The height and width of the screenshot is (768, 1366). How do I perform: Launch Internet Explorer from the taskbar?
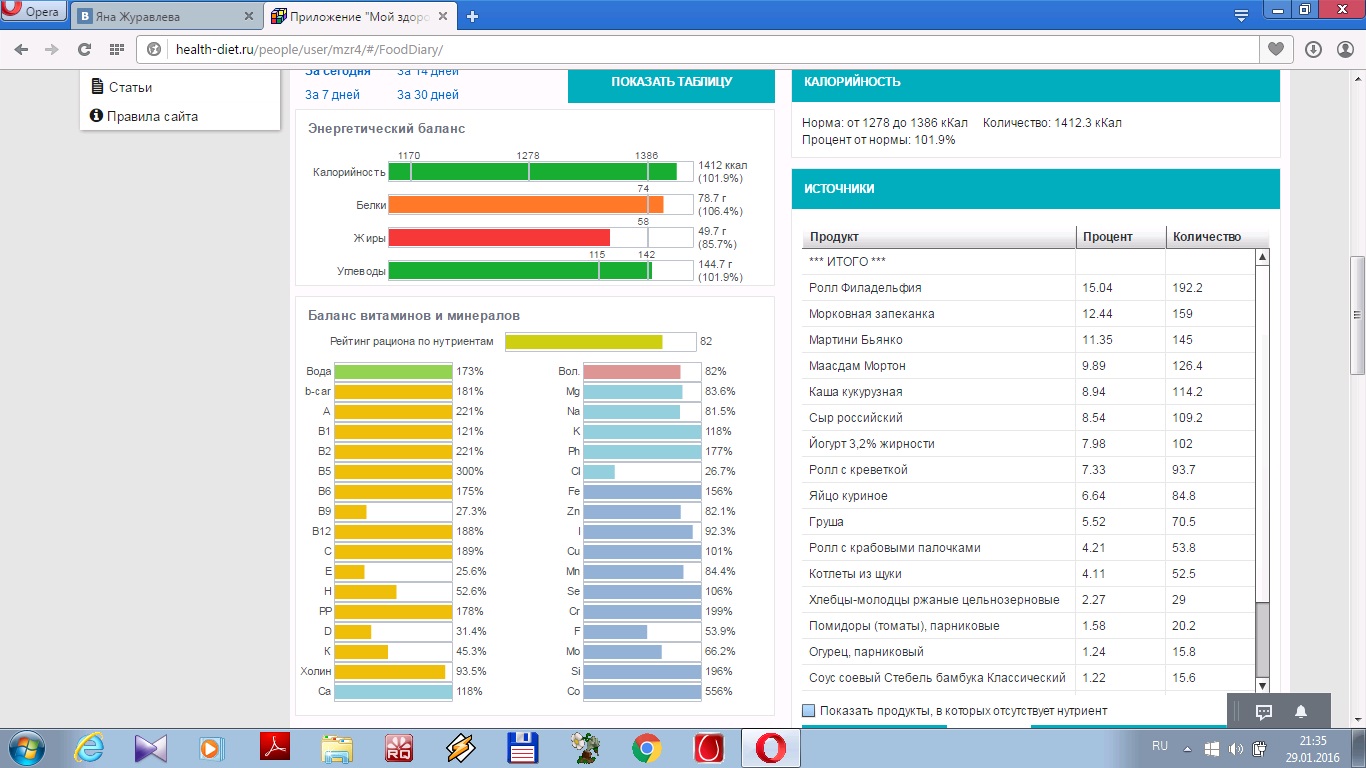coord(90,747)
